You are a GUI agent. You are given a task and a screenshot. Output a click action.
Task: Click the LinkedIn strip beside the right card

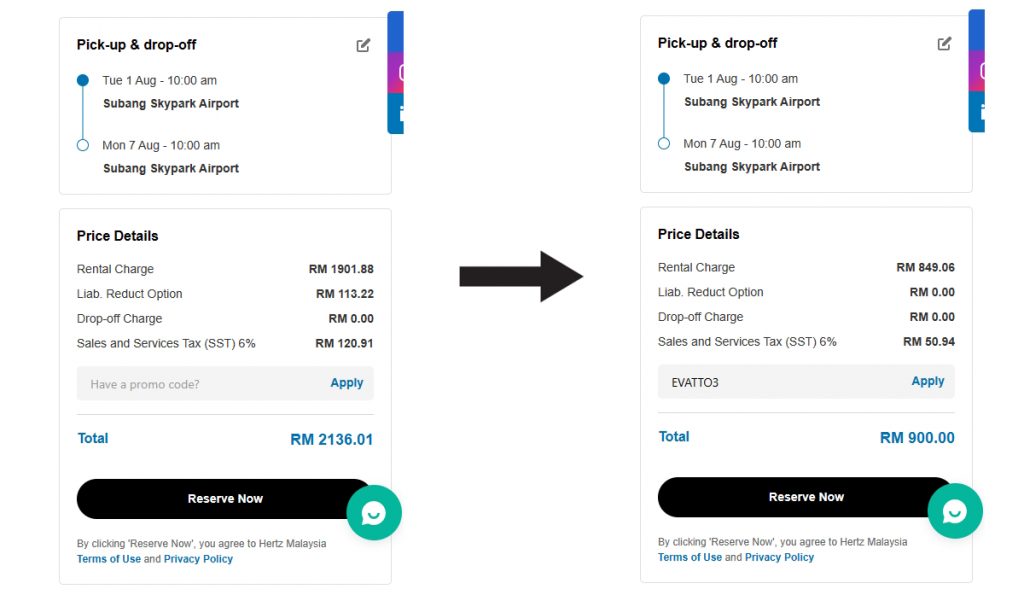point(977,113)
